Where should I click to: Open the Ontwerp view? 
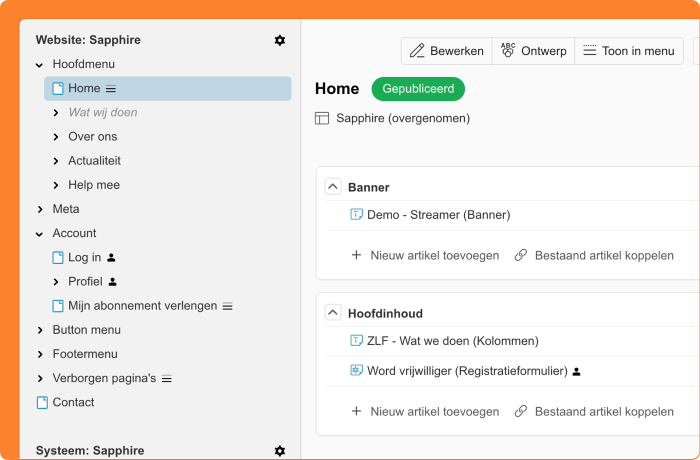533,51
